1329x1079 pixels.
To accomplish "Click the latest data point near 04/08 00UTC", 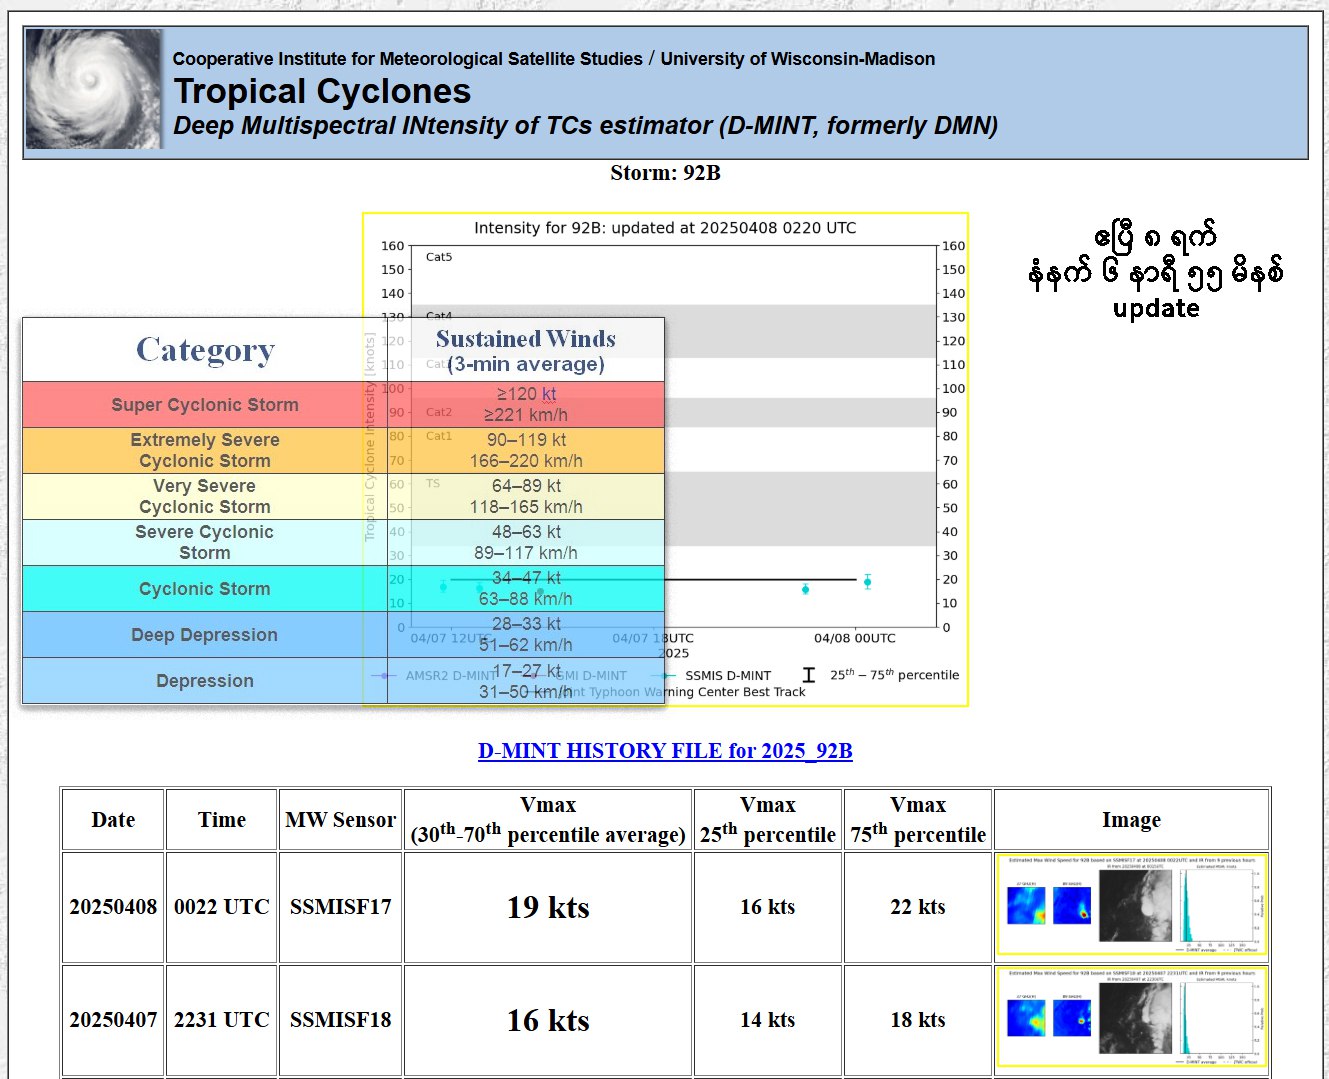I will click(868, 582).
